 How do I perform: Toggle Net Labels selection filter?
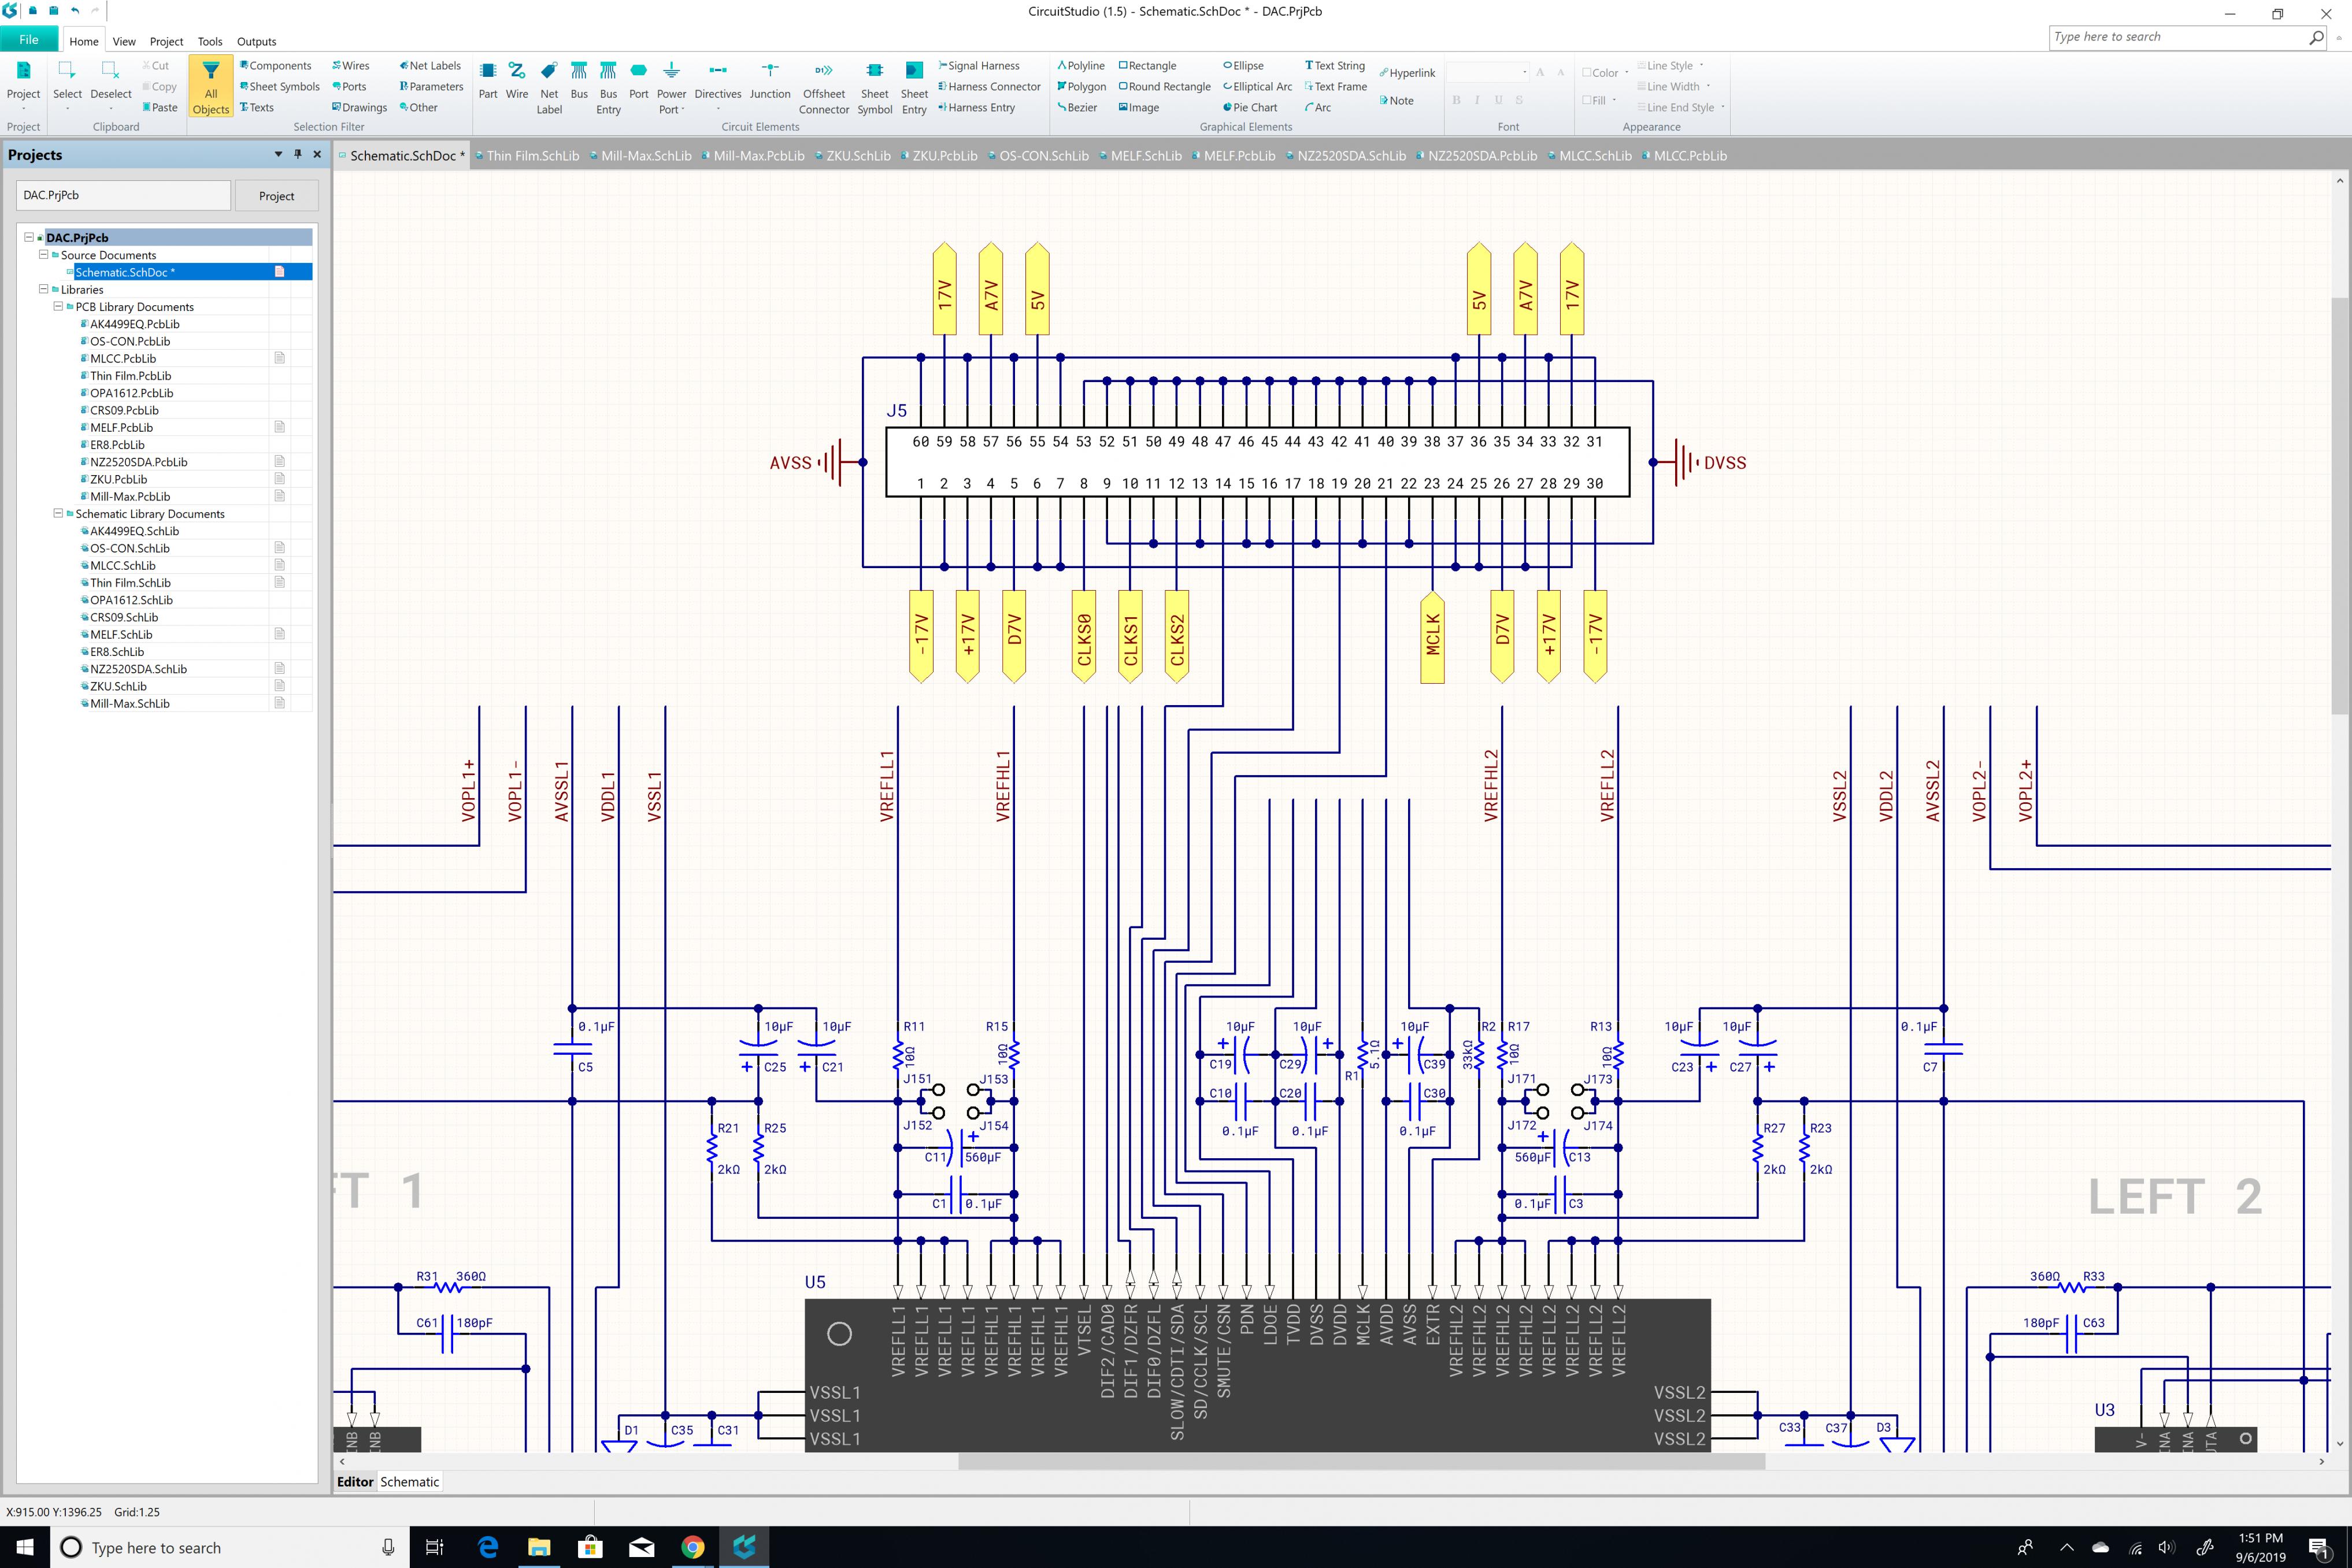tap(430, 66)
